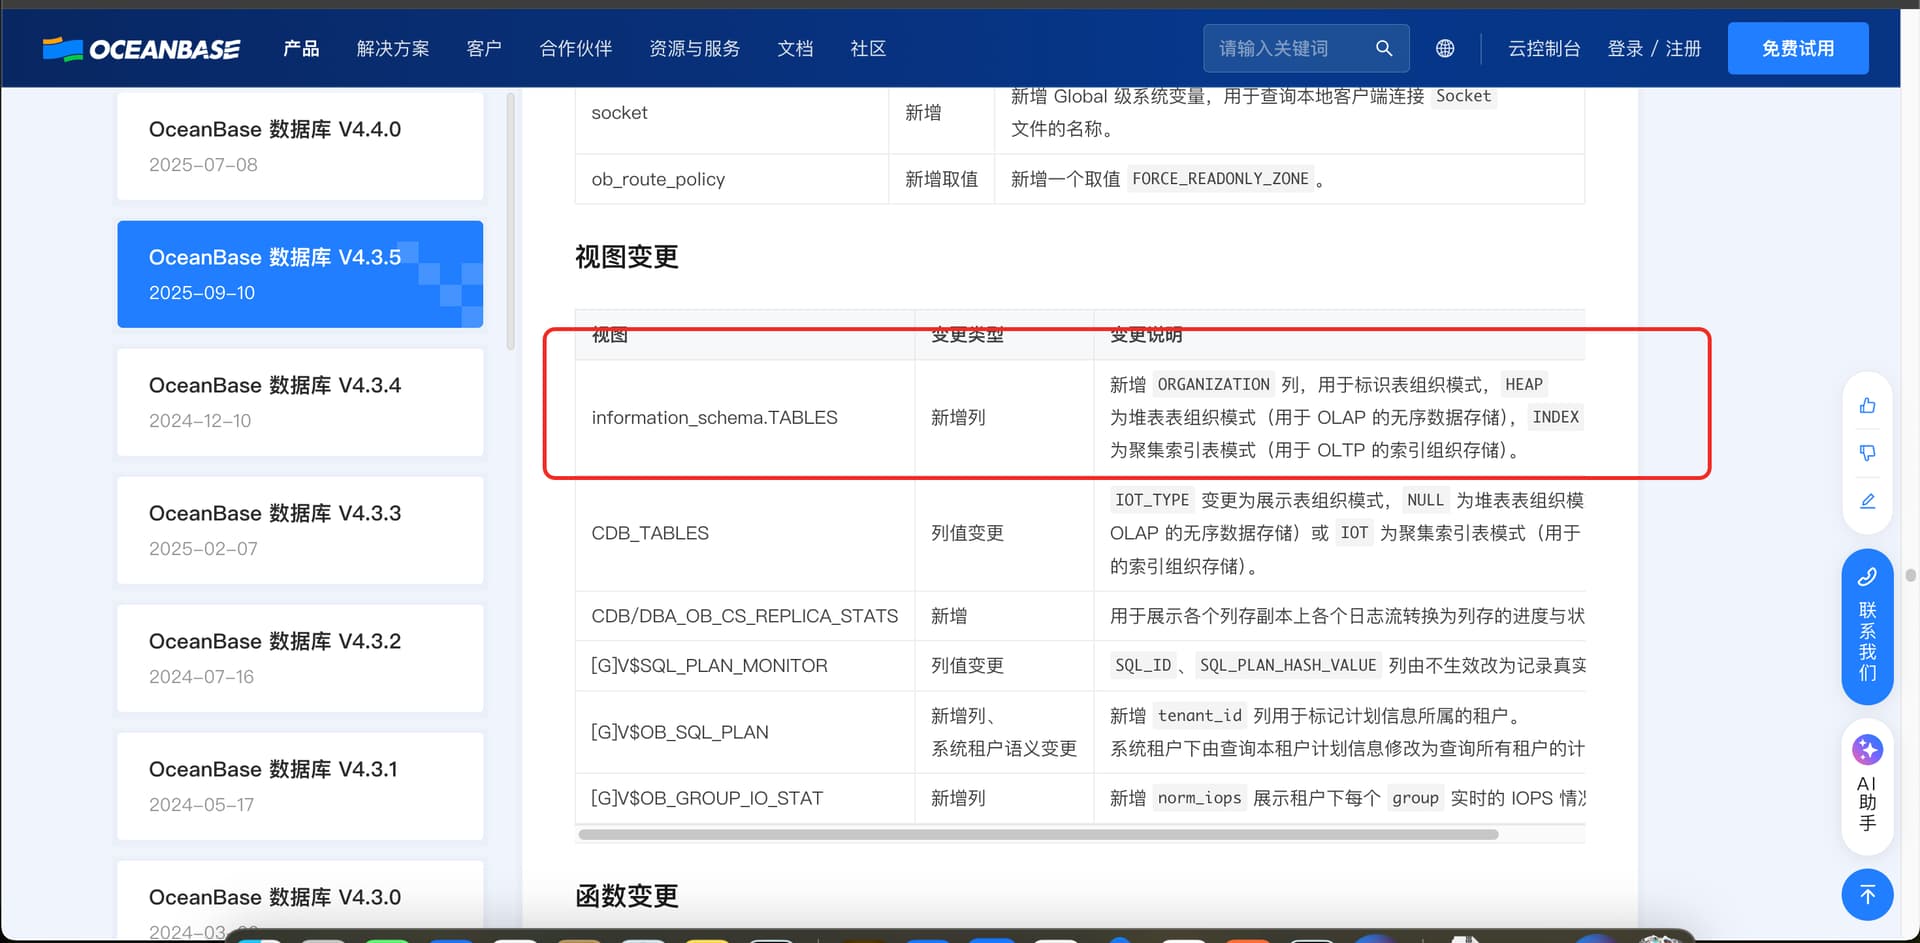Expand the 资源与服务 navigation menu
The image size is (1920, 943).
pyautogui.click(x=694, y=49)
